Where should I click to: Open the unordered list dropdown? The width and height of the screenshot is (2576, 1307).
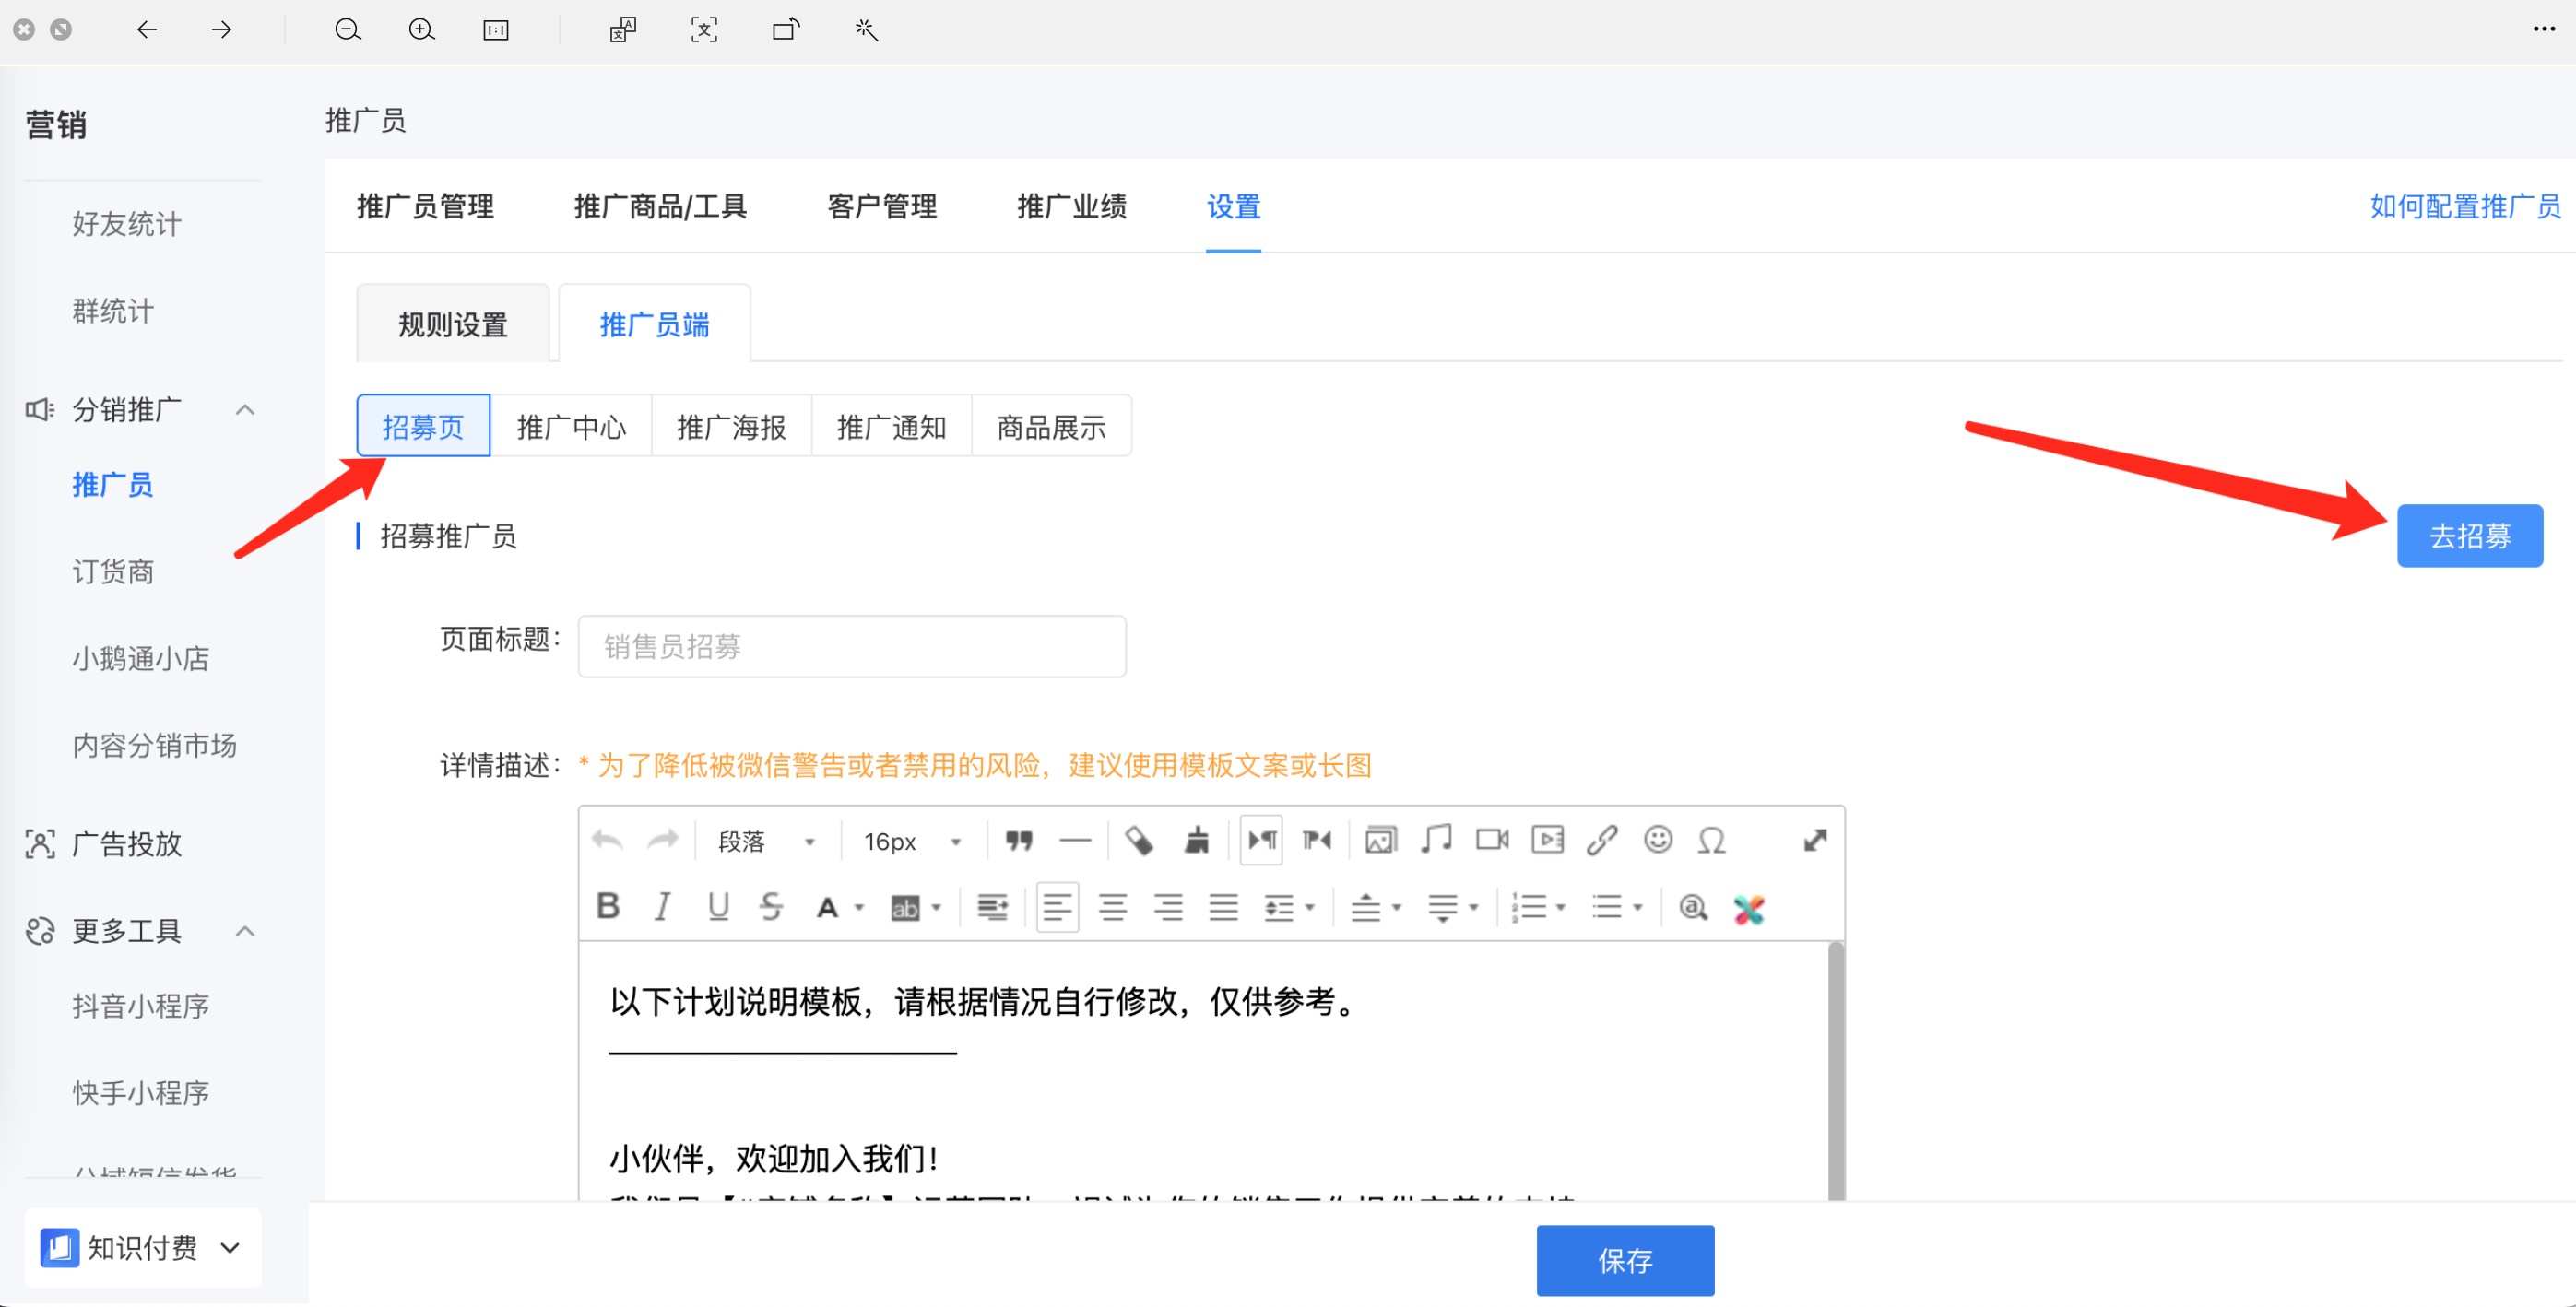[x=1616, y=907]
